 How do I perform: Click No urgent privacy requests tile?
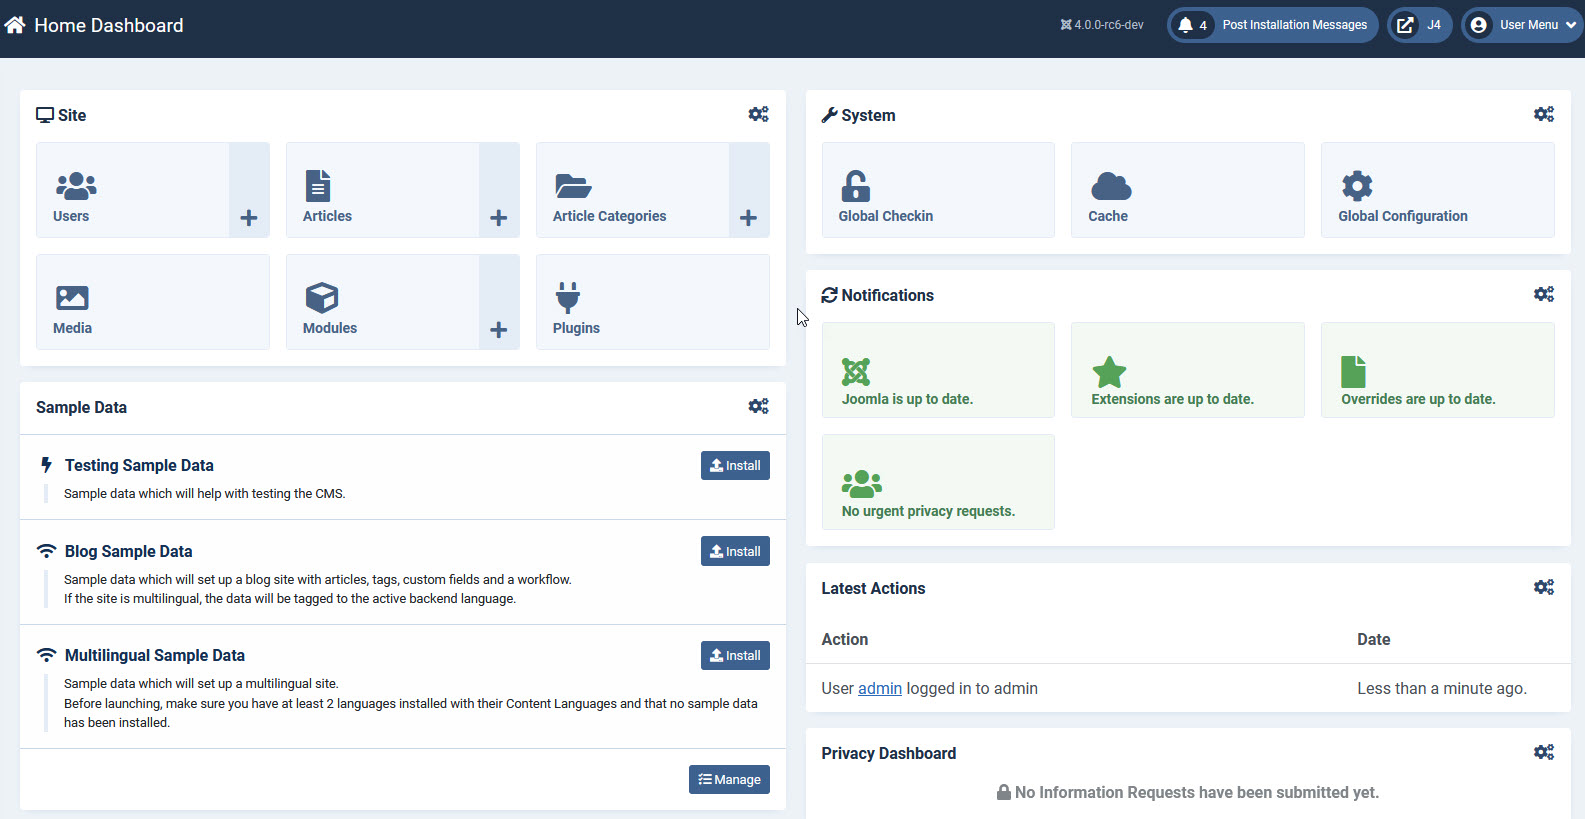tap(938, 482)
